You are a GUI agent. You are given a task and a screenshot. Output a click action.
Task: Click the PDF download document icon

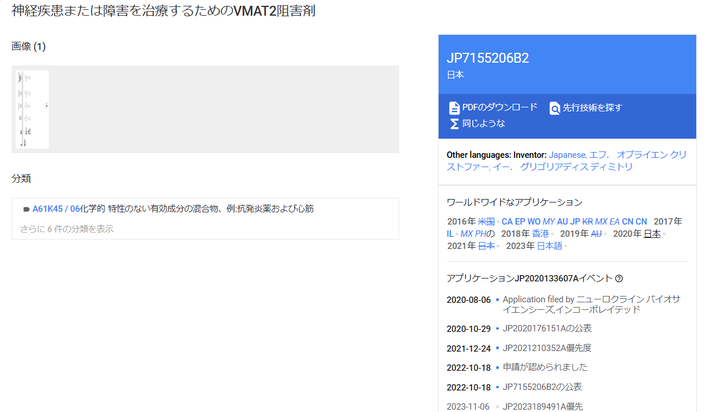point(454,108)
